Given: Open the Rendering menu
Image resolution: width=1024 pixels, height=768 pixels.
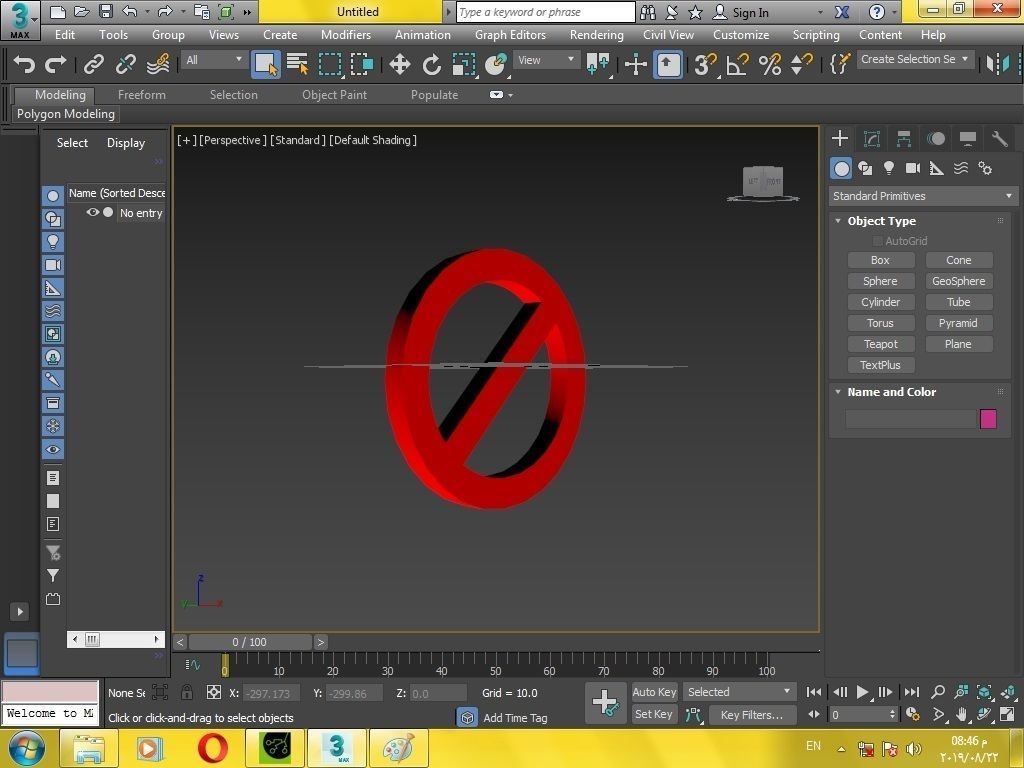Looking at the screenshot, I should point(596,35).
